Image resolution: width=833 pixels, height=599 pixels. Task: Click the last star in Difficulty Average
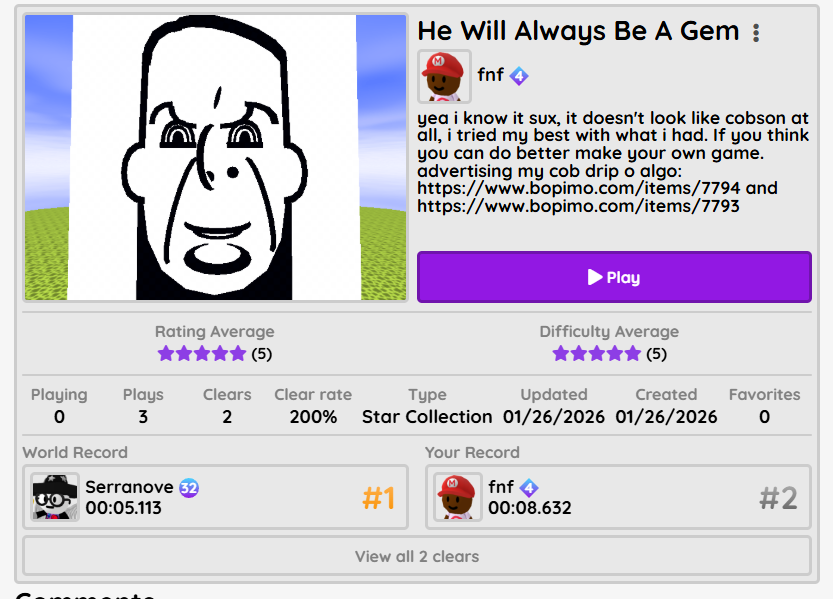(x=633, y=354)
